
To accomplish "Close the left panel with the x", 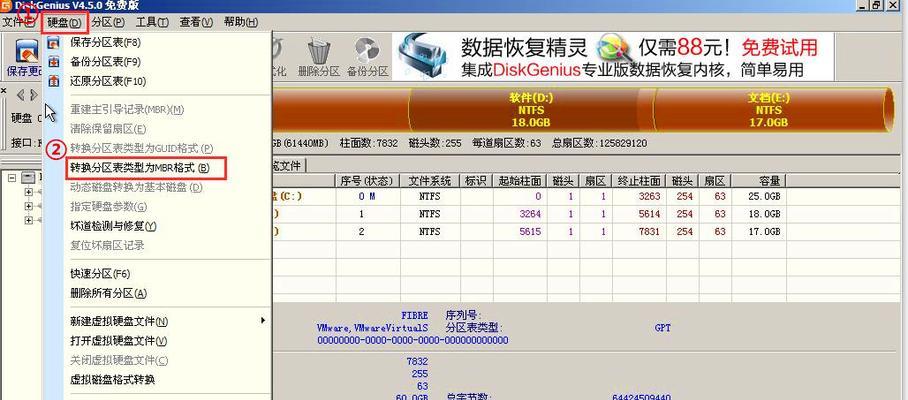I will 3,91.
